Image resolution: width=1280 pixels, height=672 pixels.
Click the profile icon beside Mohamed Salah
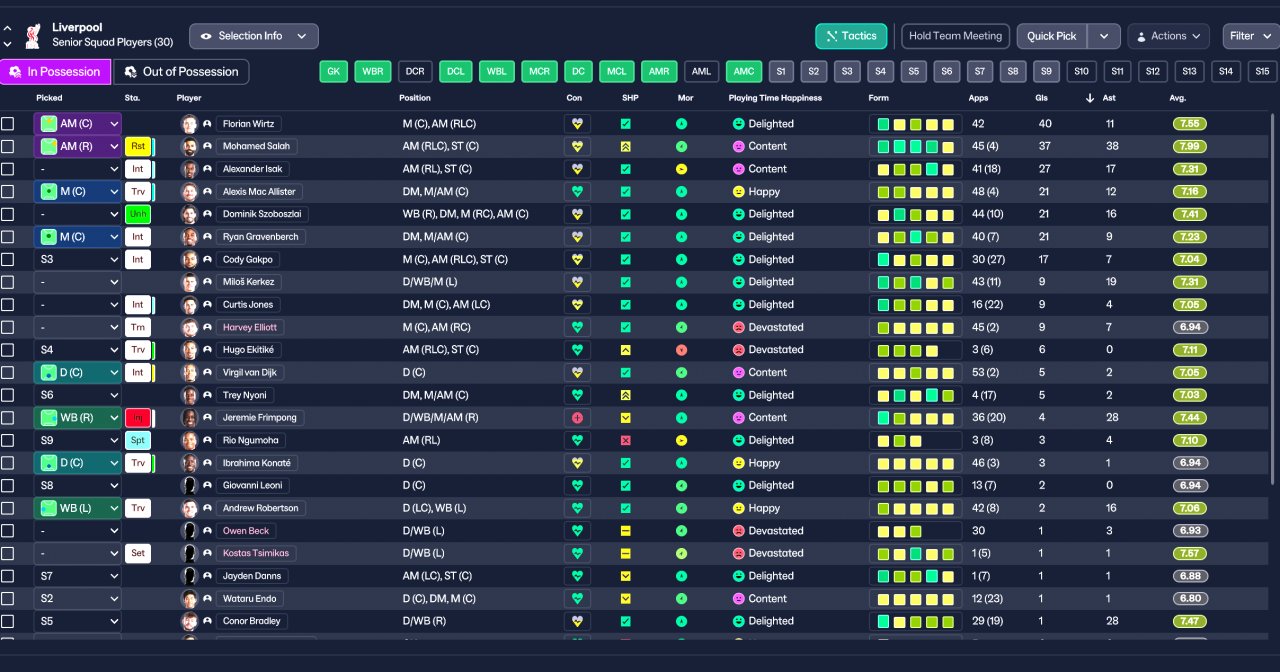207,147
